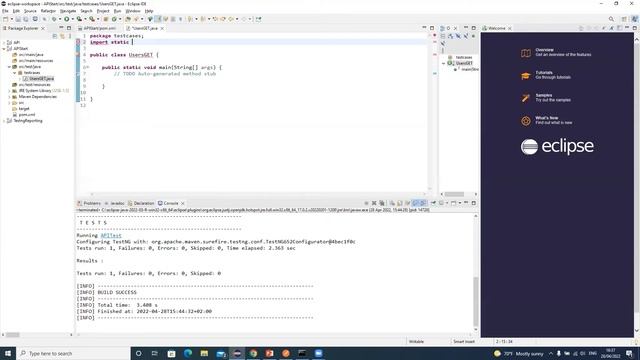Toggle Block Selection Mode in main toolbar
The image size is (640, 360).
(173, 19)
